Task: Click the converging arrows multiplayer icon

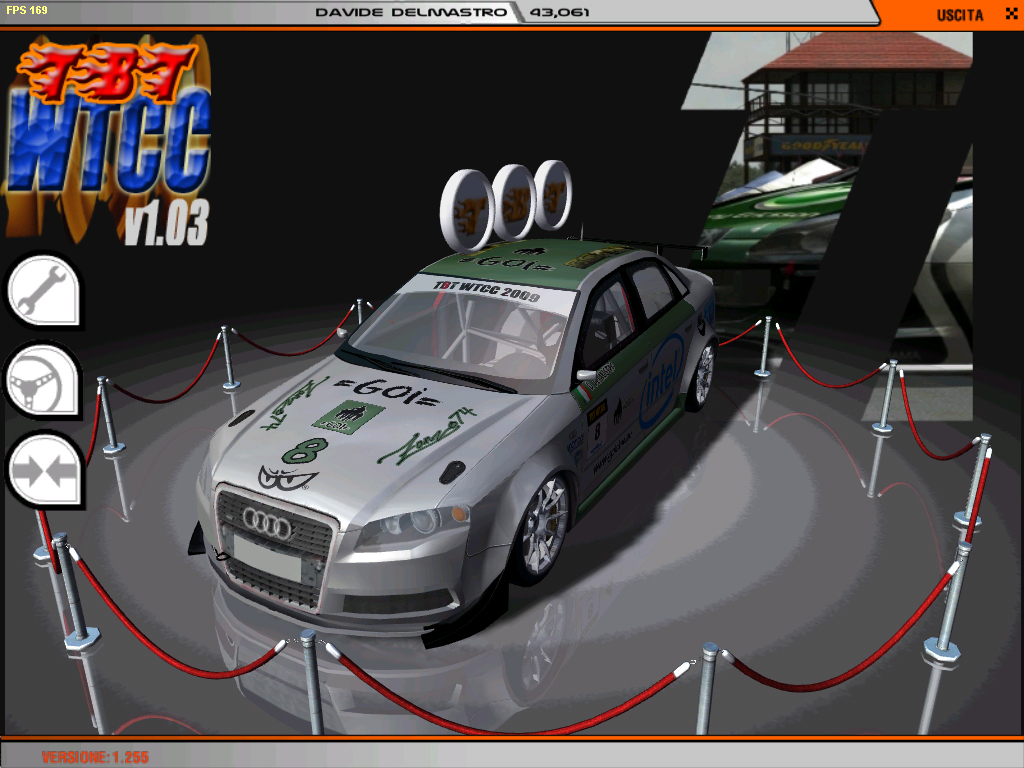Action: coord(43,470)
